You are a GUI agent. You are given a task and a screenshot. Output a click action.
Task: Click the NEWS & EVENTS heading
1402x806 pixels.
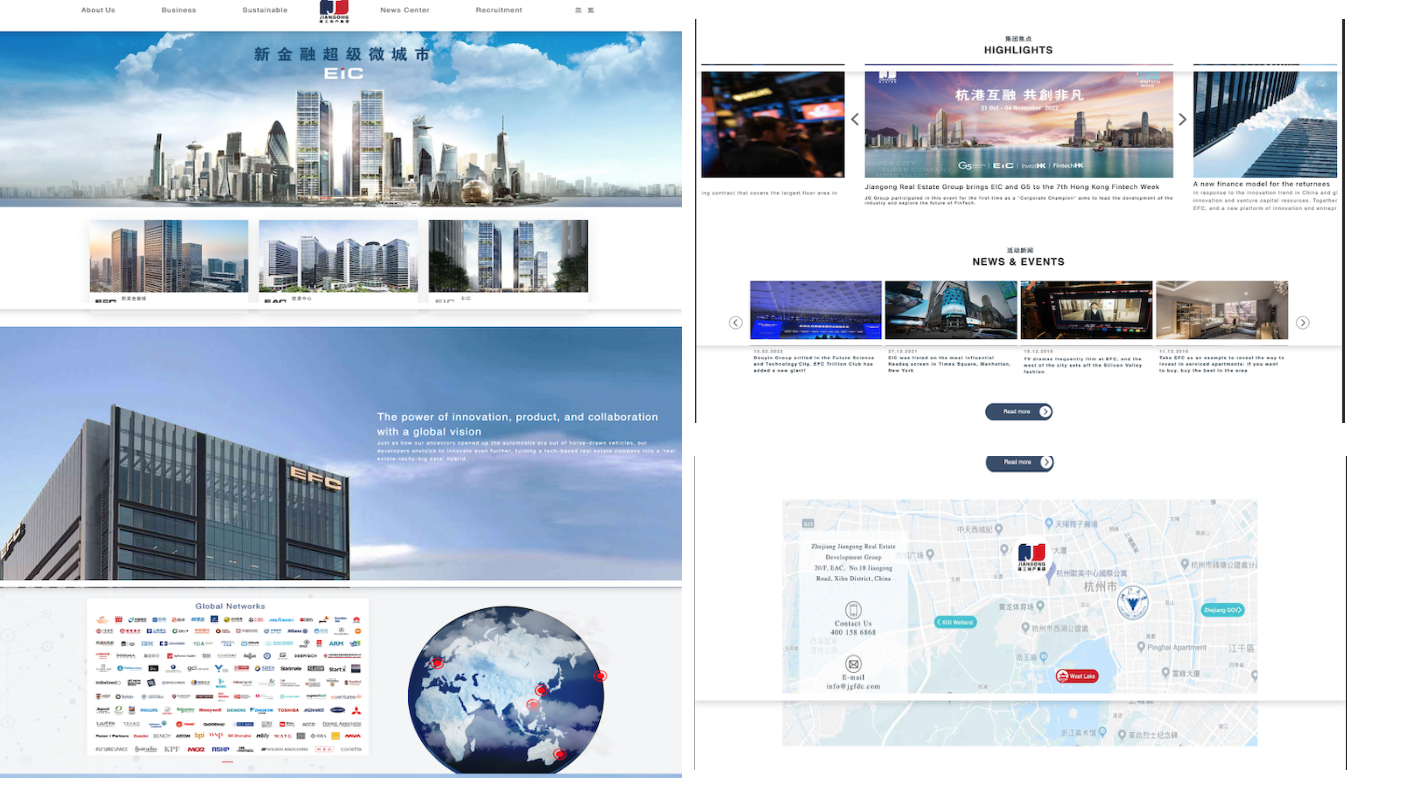[1018, 262]
